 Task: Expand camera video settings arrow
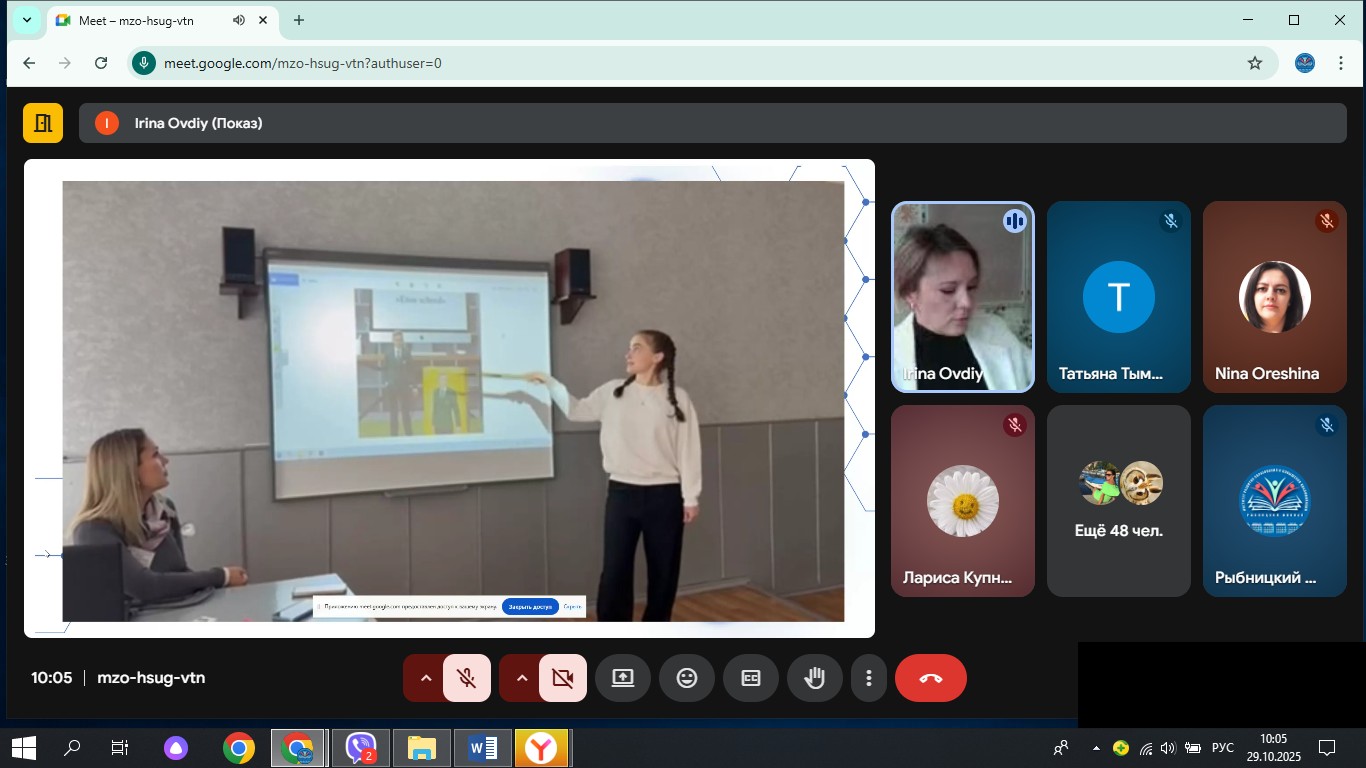[522, 678]
